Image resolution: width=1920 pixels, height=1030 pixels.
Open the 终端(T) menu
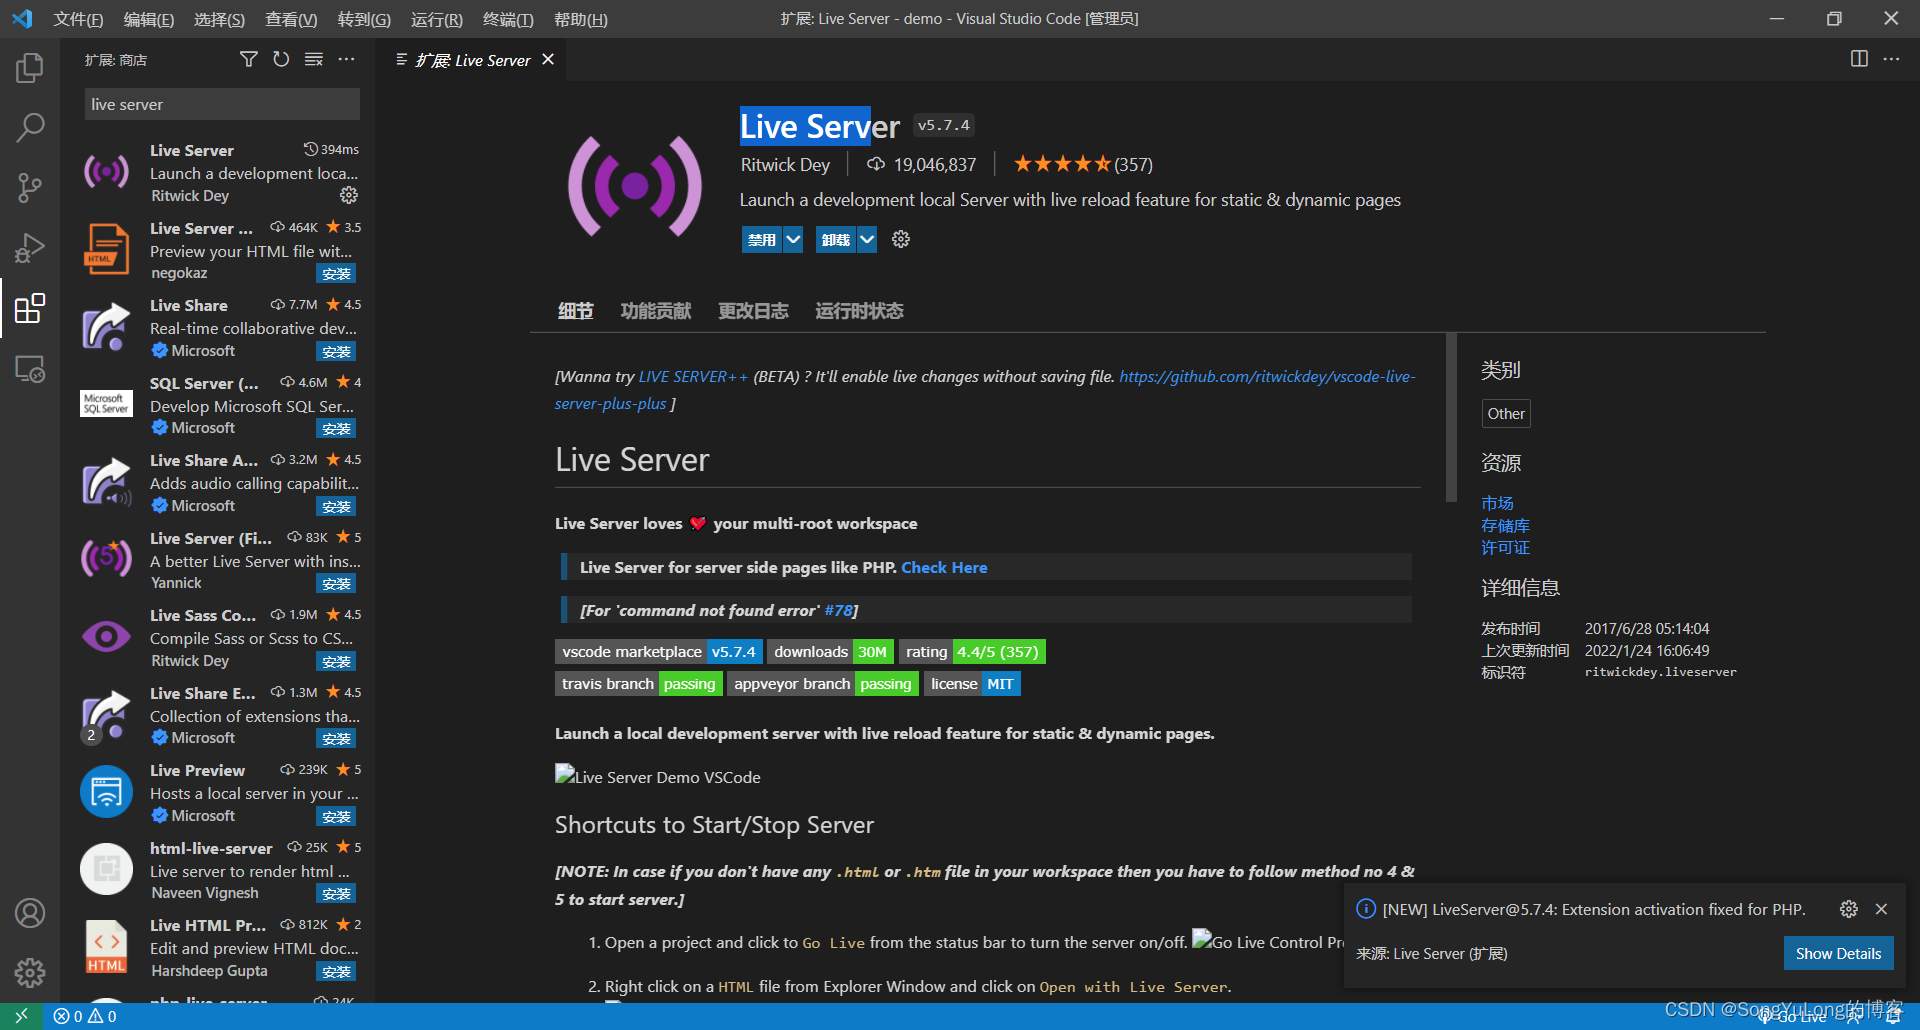click(508, 19)
